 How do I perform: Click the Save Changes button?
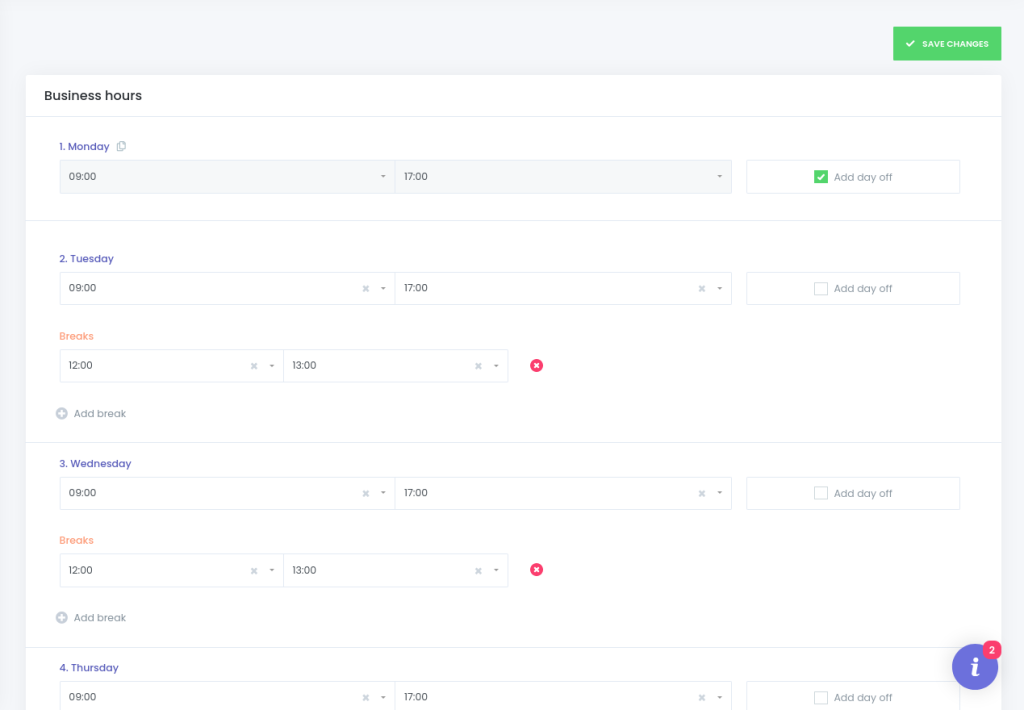947,44
